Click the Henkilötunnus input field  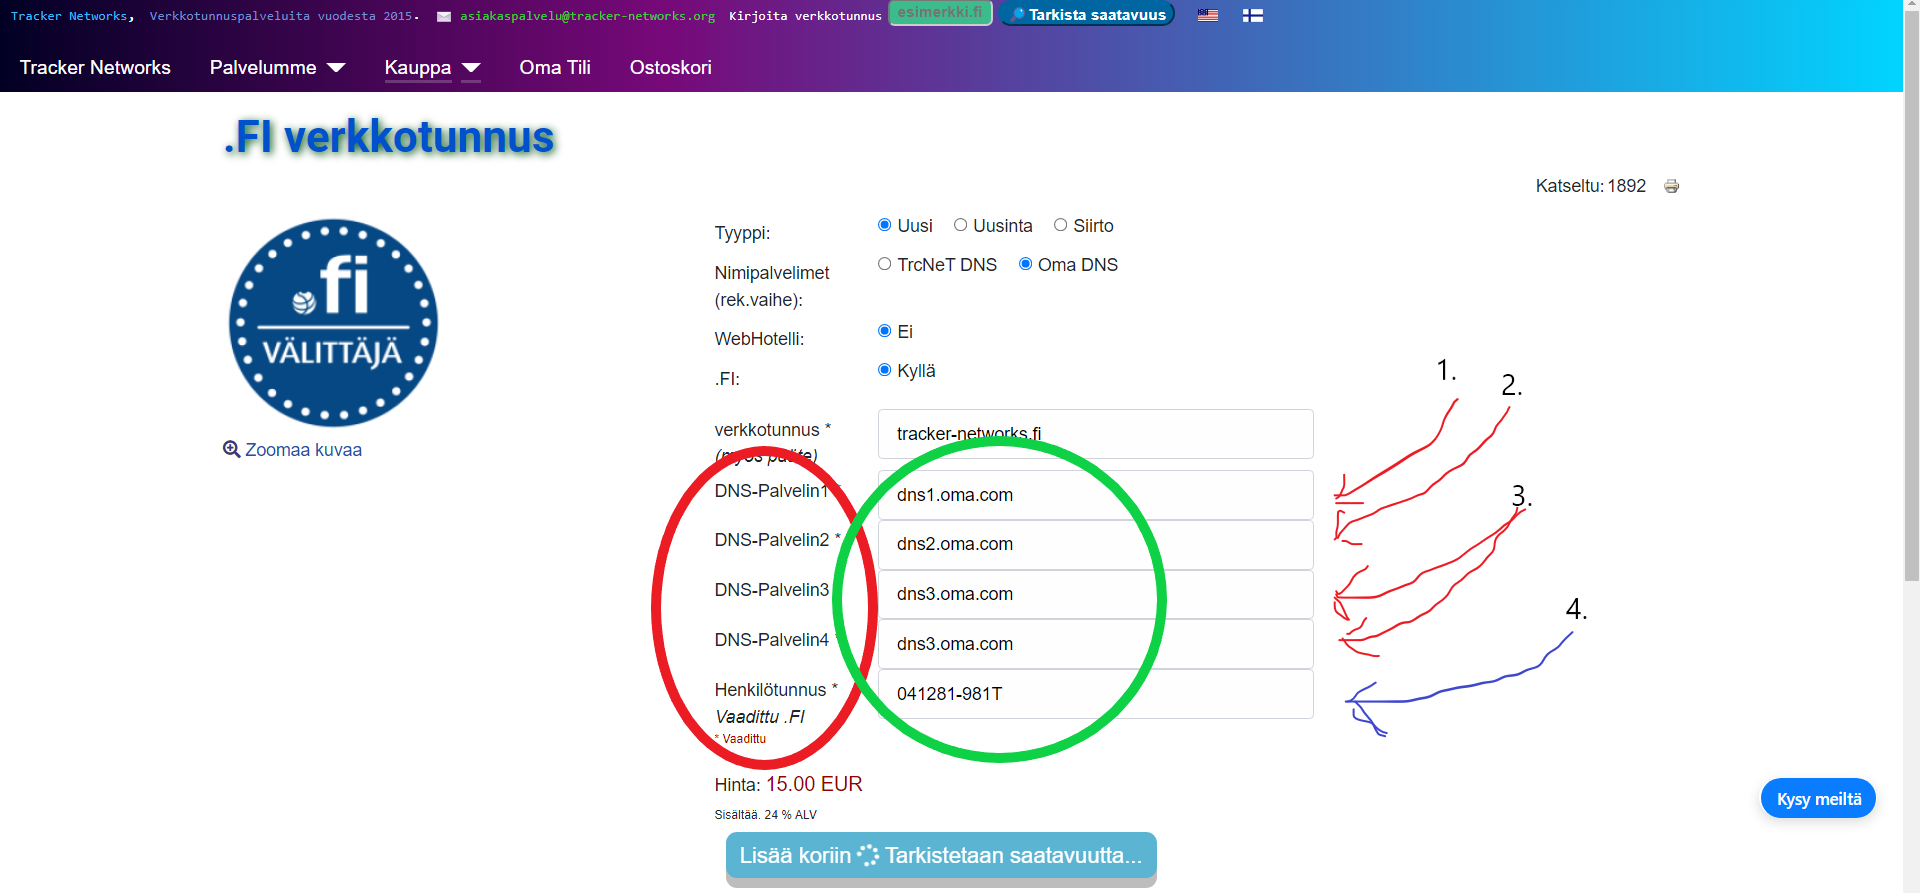click(x=1095, y=694)
